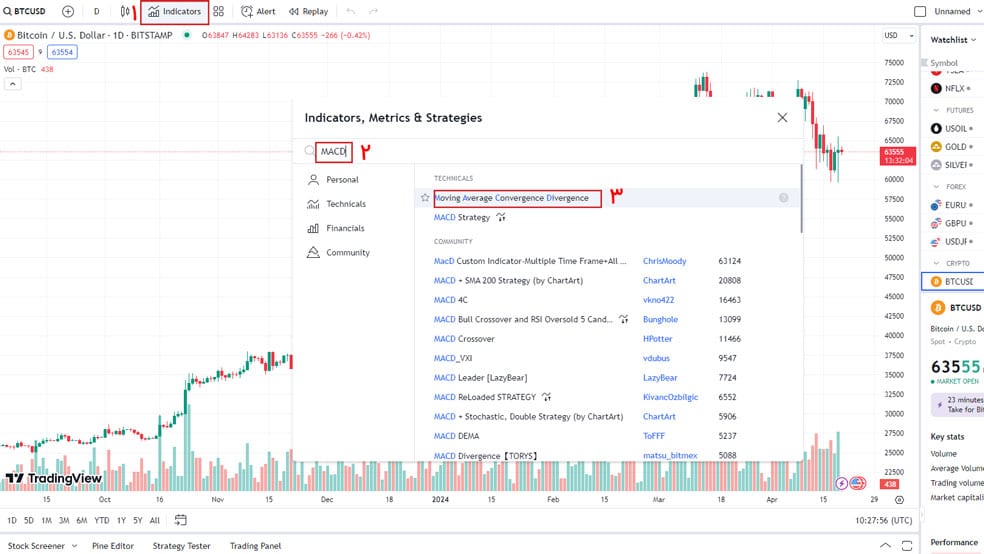Open the USD currency dropdown

[899, 35]
